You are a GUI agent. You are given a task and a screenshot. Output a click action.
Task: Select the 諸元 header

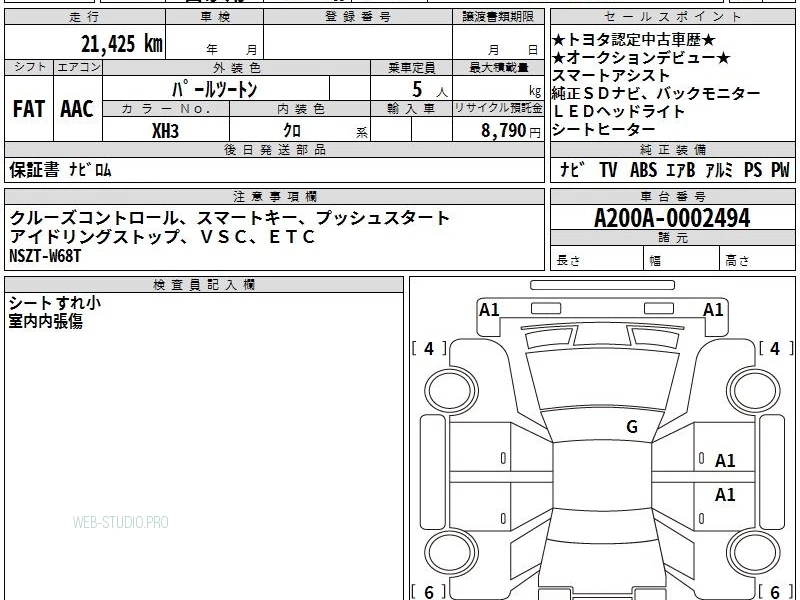(x=672, y=238)
